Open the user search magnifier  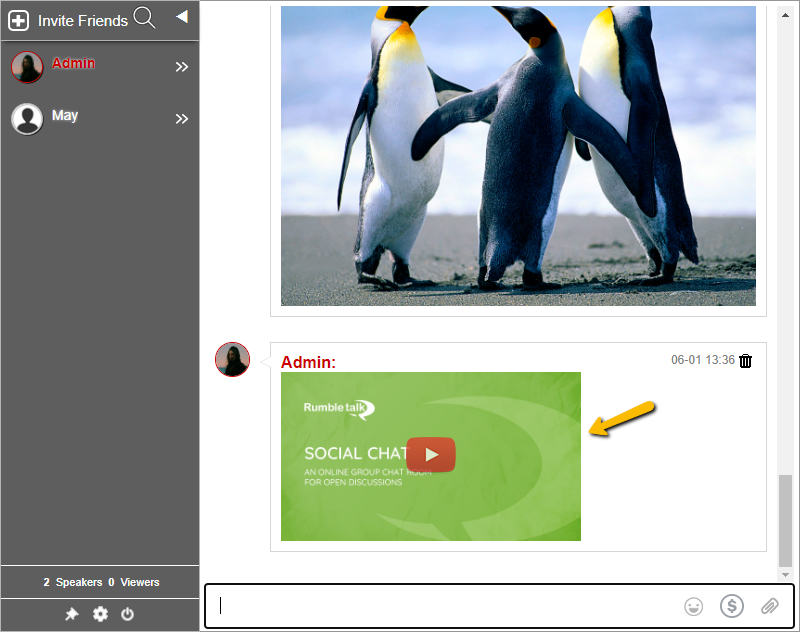(x=145, y=18)
